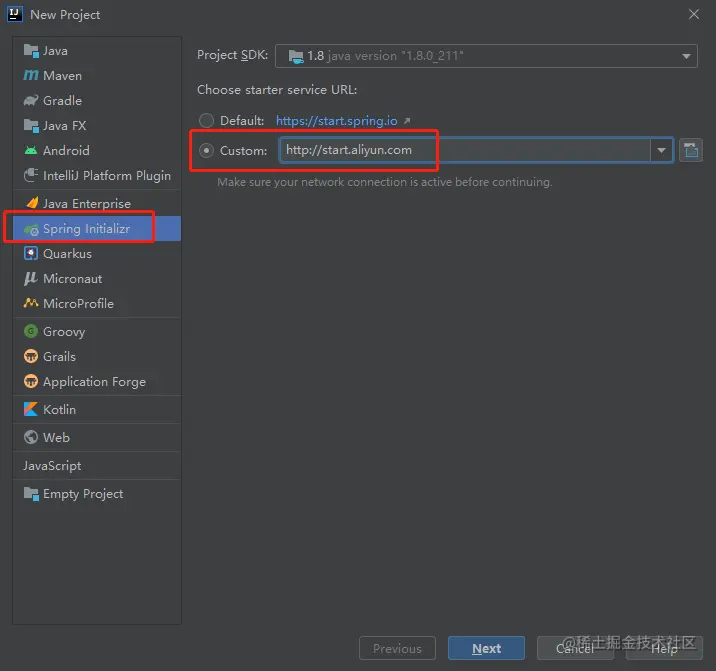716x671 pixels.
Task: Choose the Java Enterprise icon
Action: click(32, 203)
